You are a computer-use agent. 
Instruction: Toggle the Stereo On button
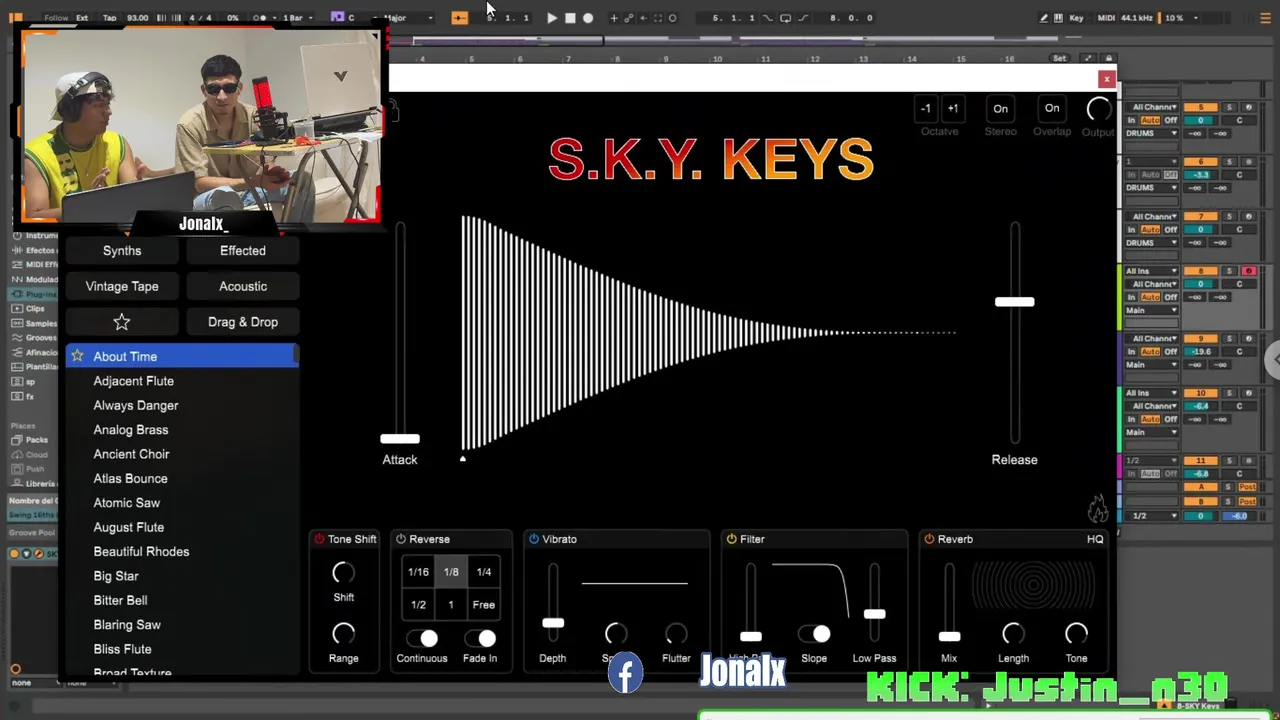point(1000,109)
